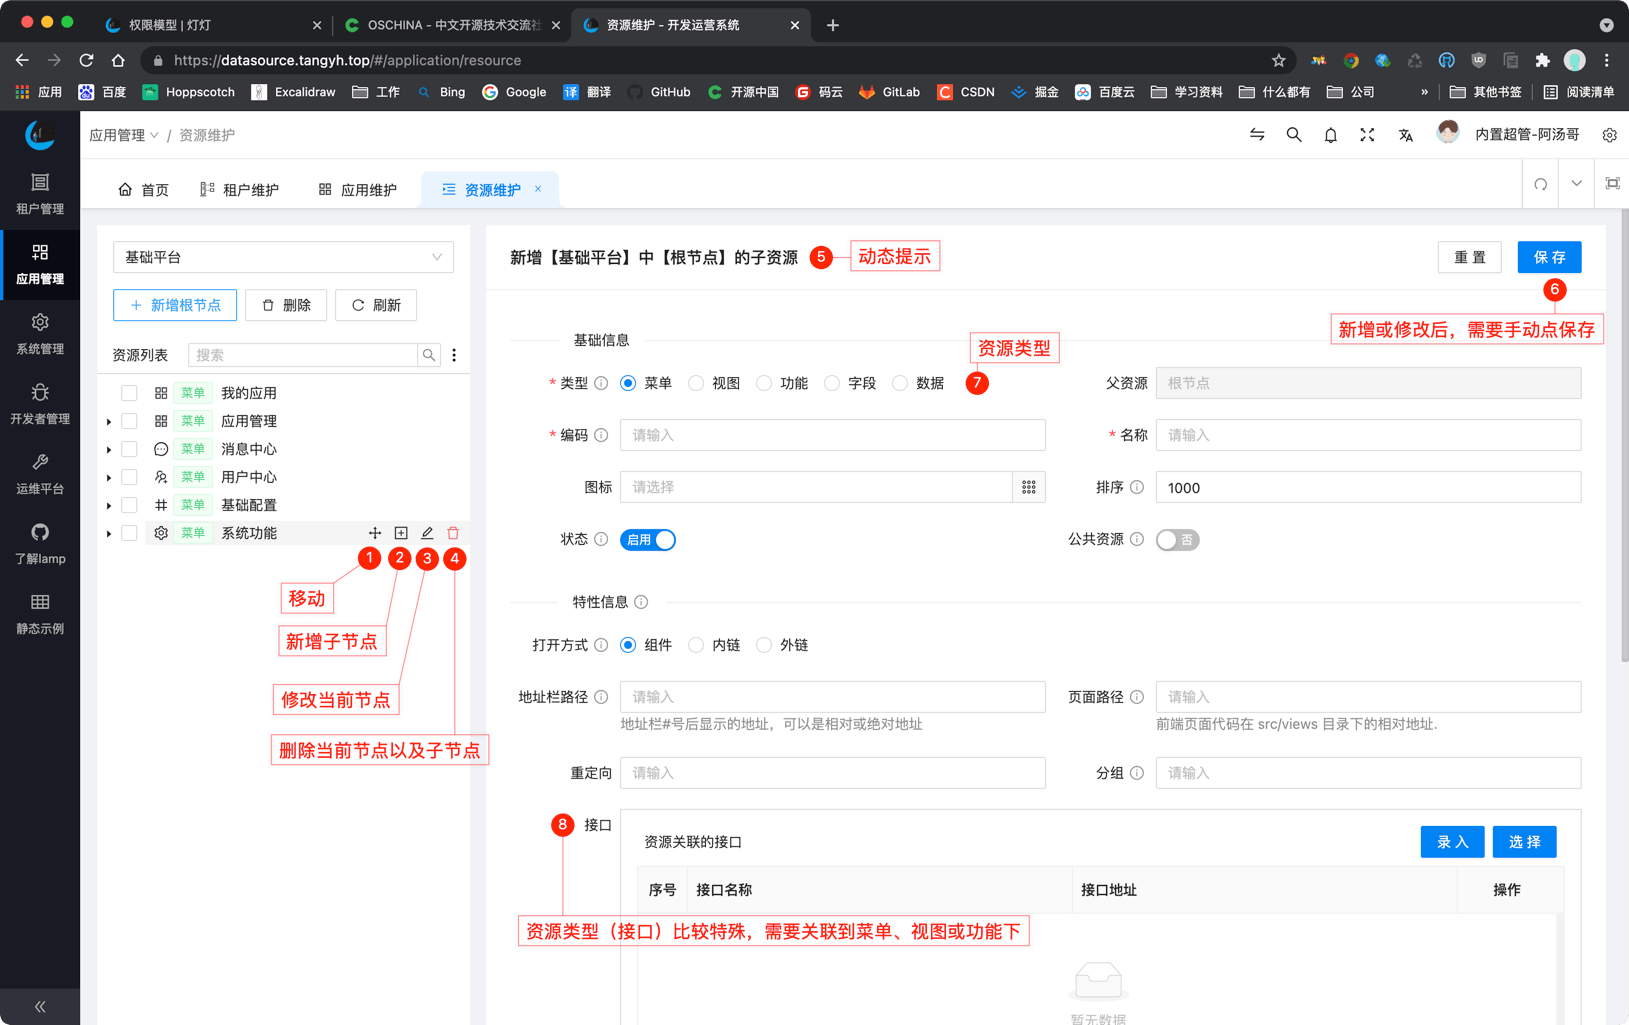Open 系统管理 in the left sidebar
1629x1025 pixels.
tap(40, 334)
